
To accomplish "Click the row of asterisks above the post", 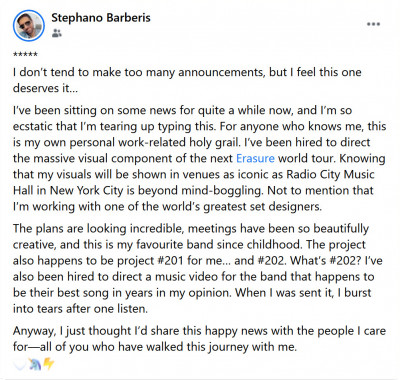I will pos(25,54).
